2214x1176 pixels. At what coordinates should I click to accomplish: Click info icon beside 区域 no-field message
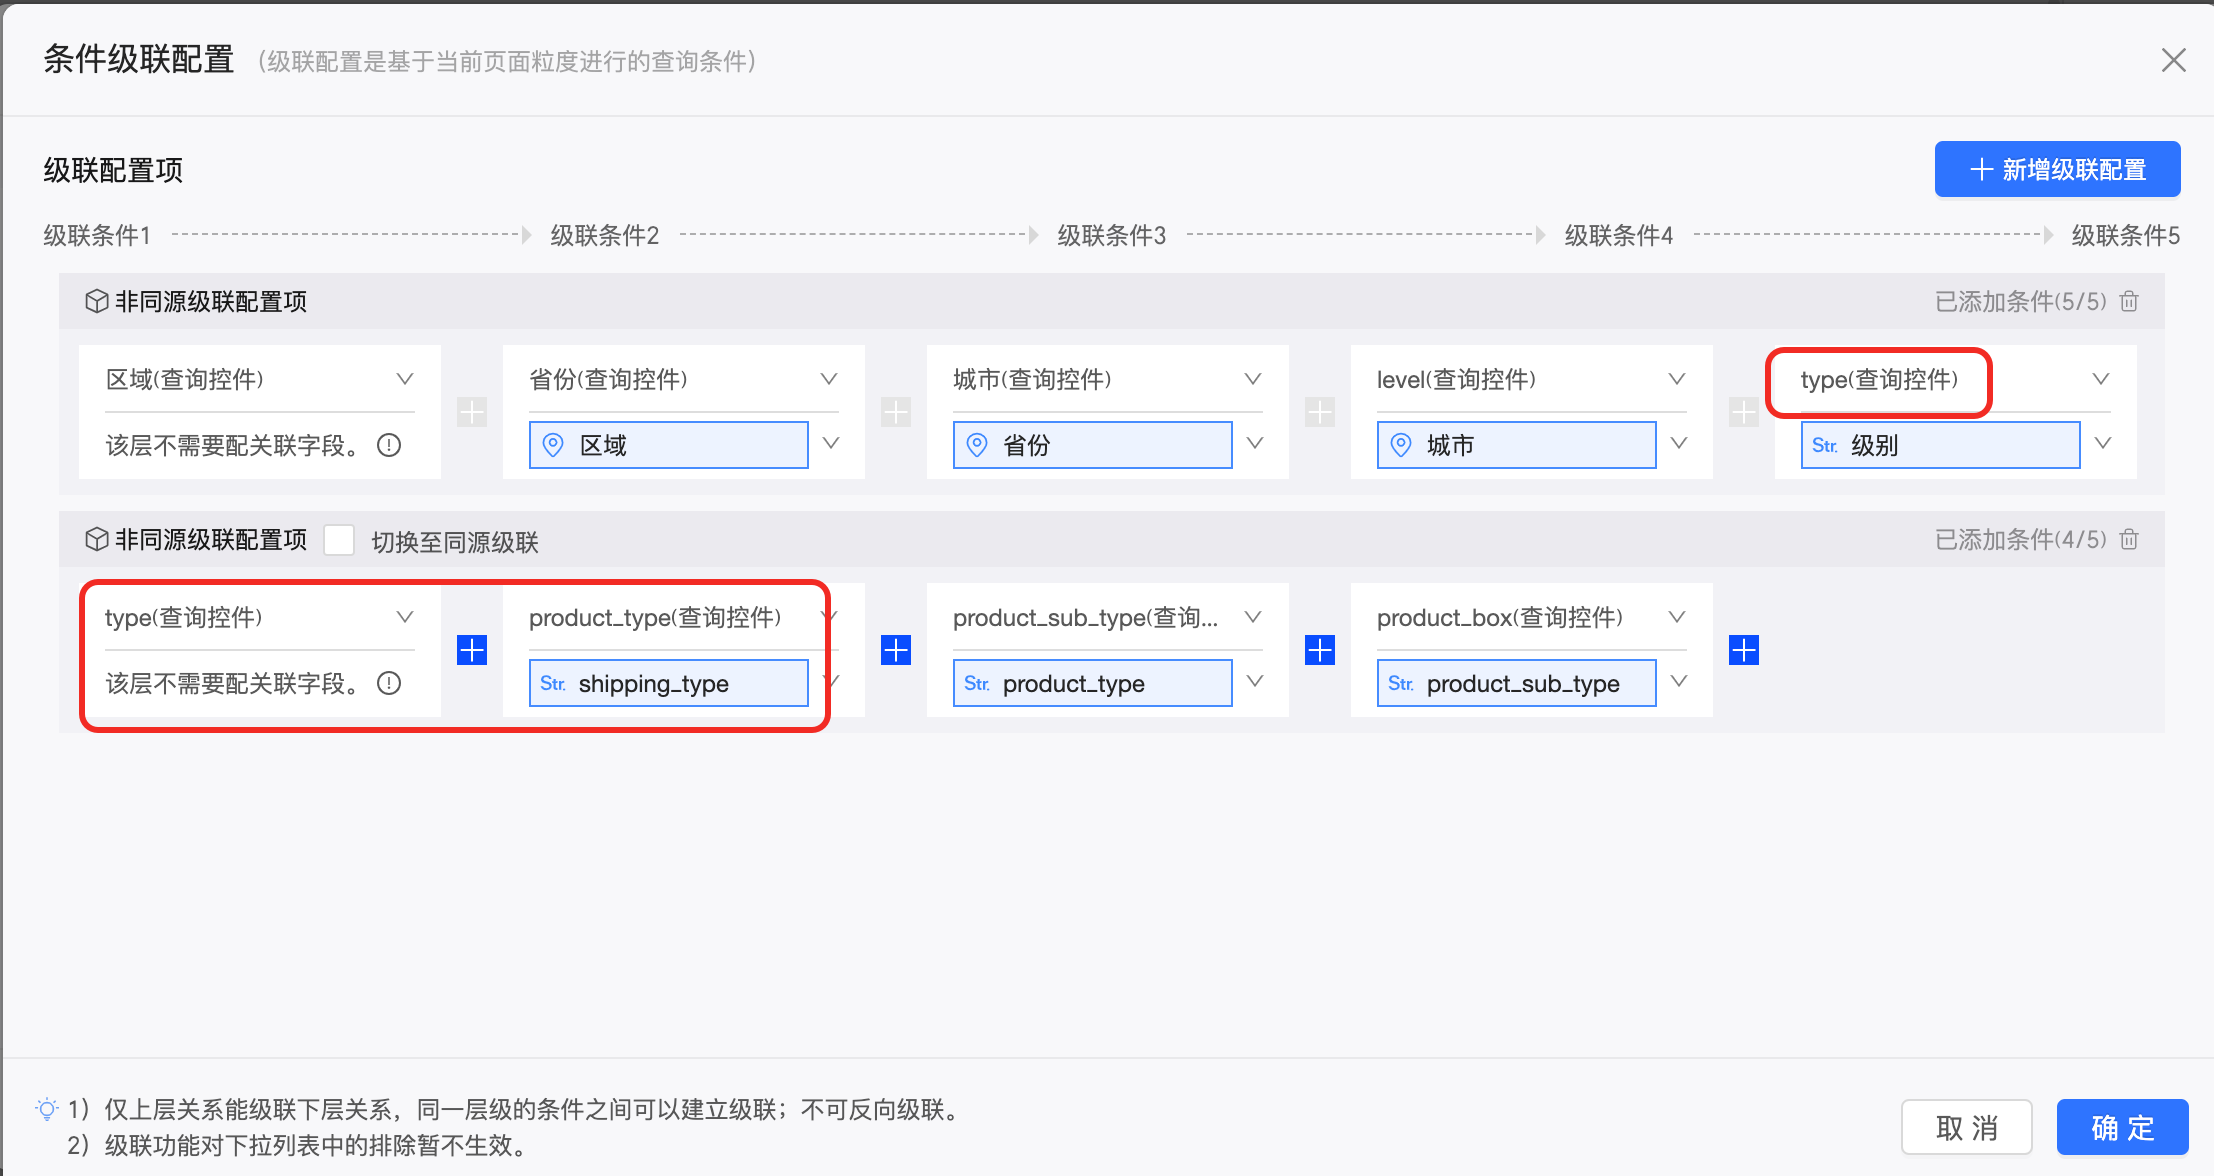[389, 445]
